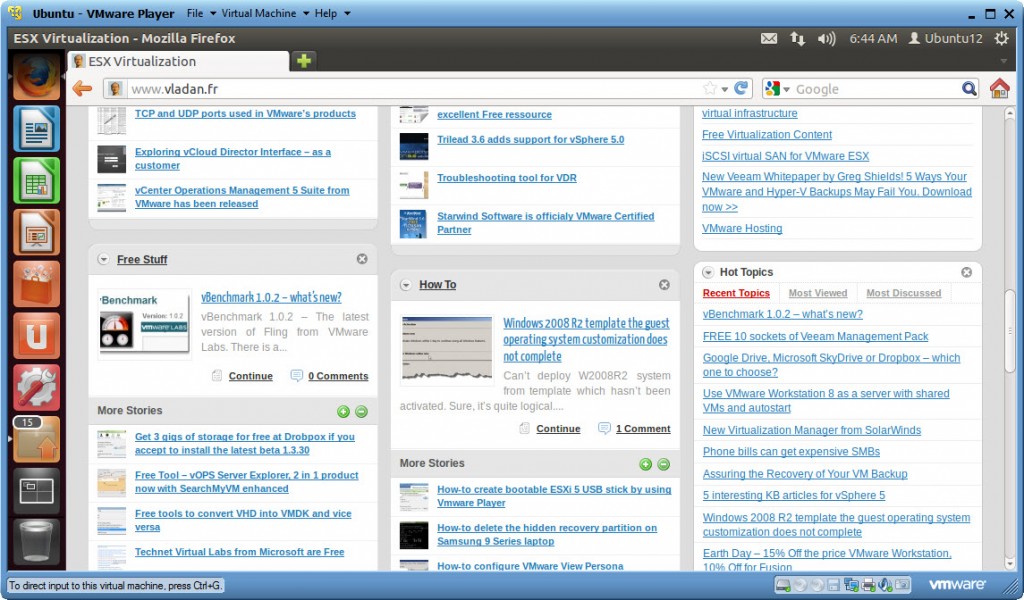Click the VMware network adapter status icon

pyautogui.click(x=850, y=584)
